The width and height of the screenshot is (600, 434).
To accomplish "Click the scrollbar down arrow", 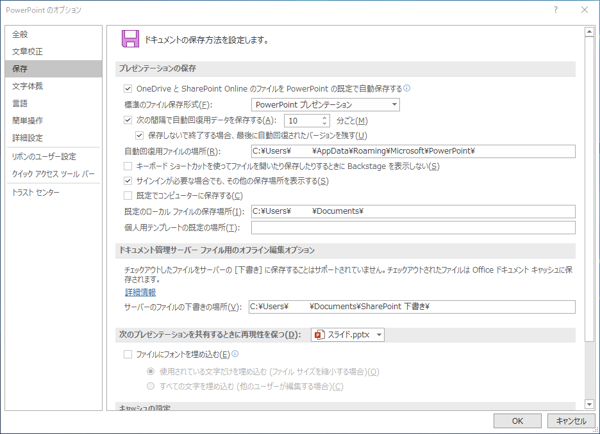I will point(589,404).
